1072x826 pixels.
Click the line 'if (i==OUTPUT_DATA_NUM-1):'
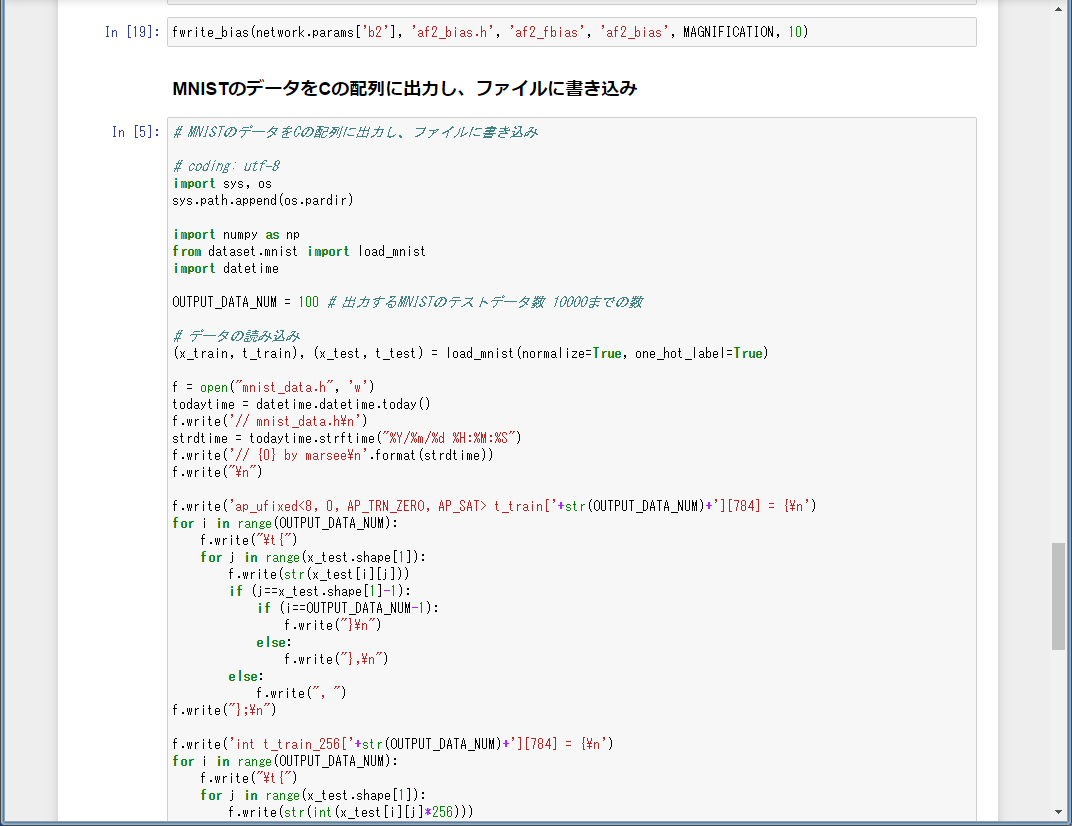click(348, 608)
